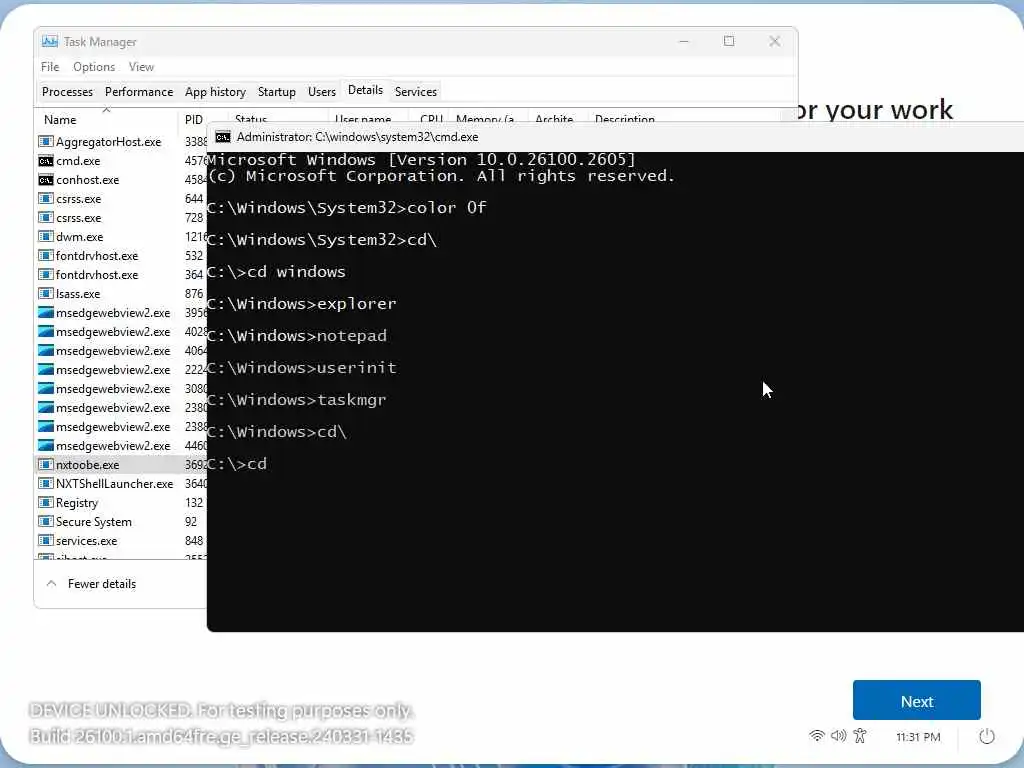
Task: Select fontdrvhost.exe with PID 364
Action: pos(121,274)
